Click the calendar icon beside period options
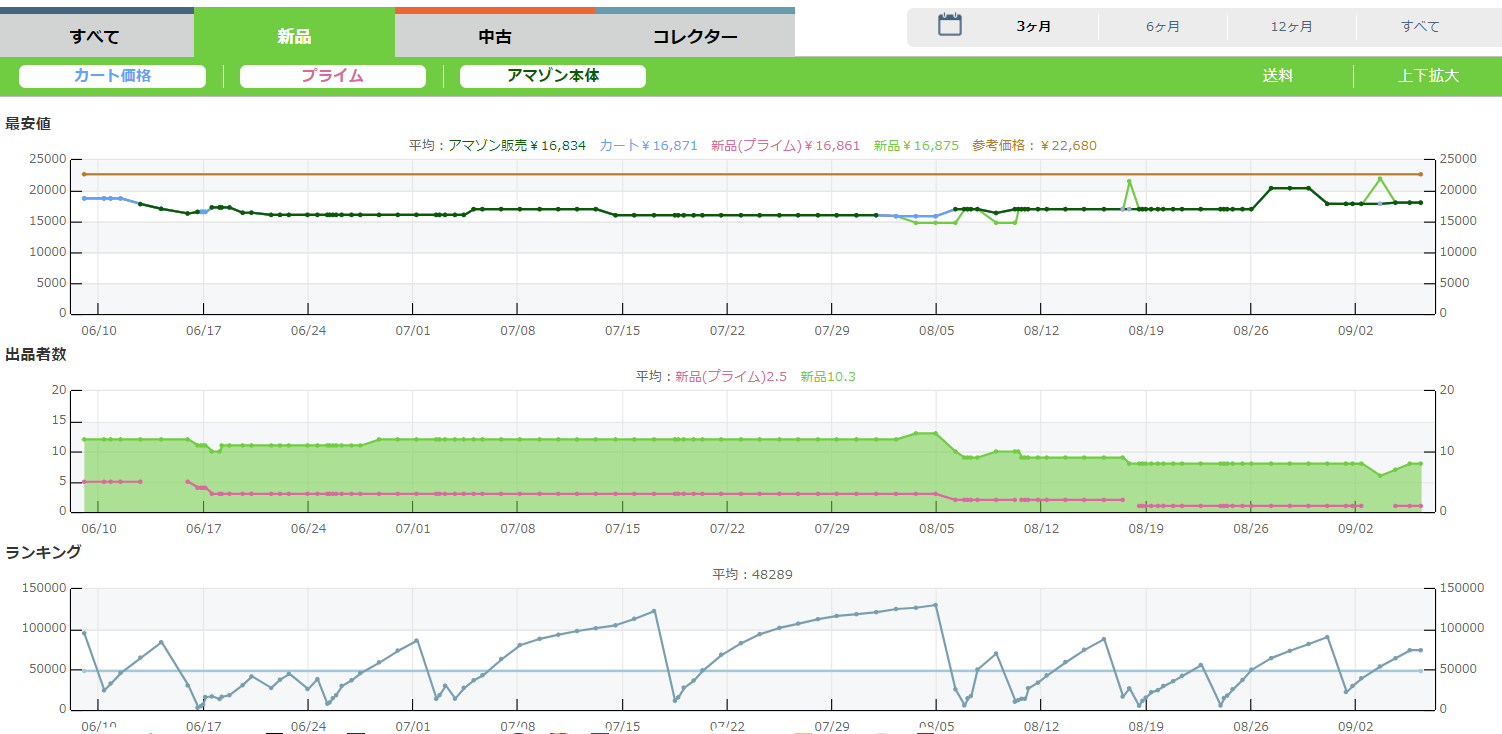Screen dimensions: 1502x734 [949, 26]
